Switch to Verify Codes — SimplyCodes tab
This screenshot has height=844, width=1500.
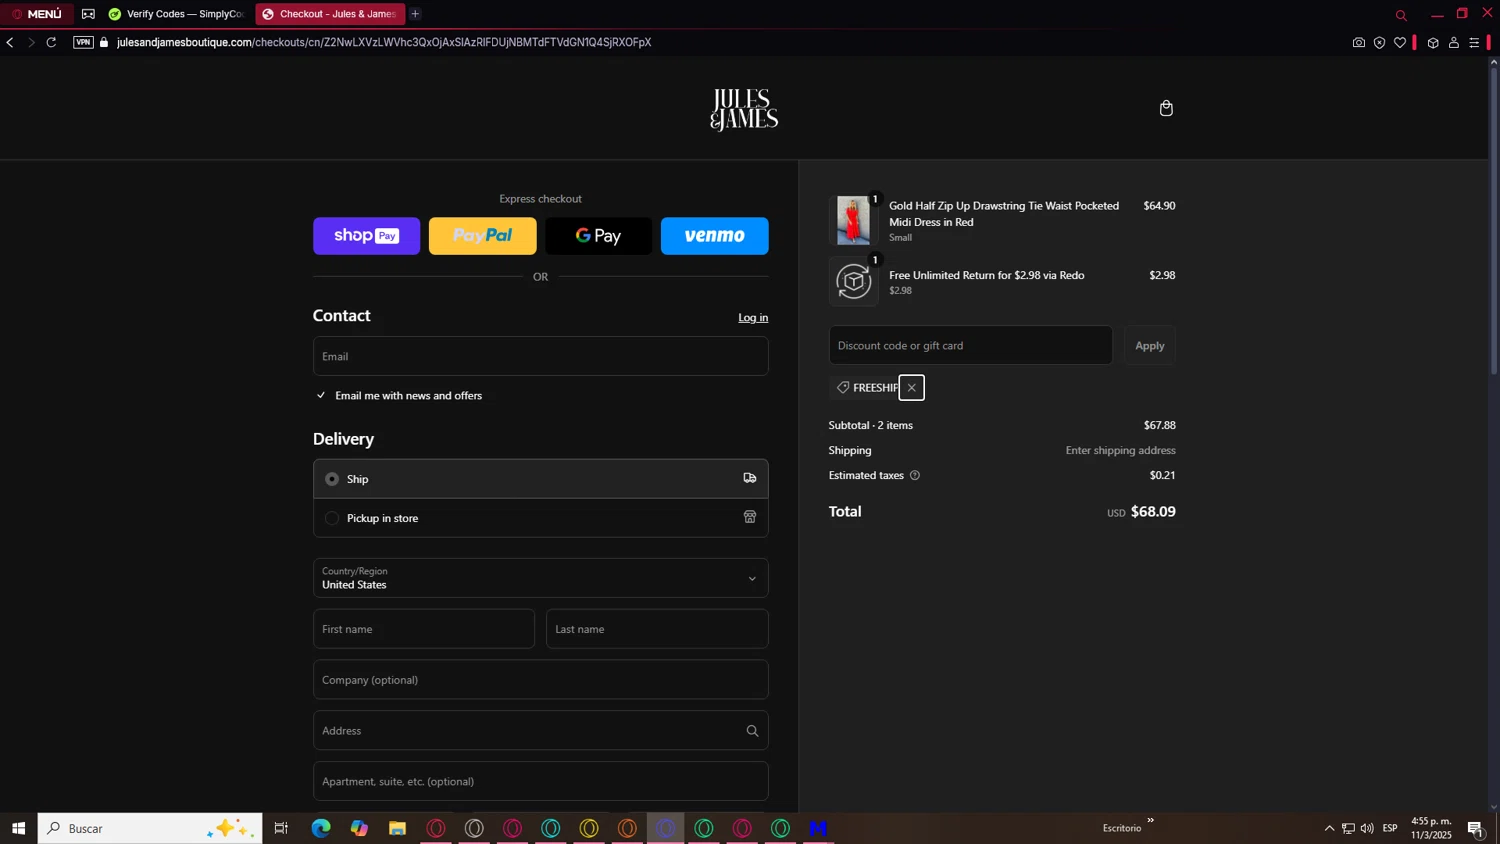(x=177, y=14)
